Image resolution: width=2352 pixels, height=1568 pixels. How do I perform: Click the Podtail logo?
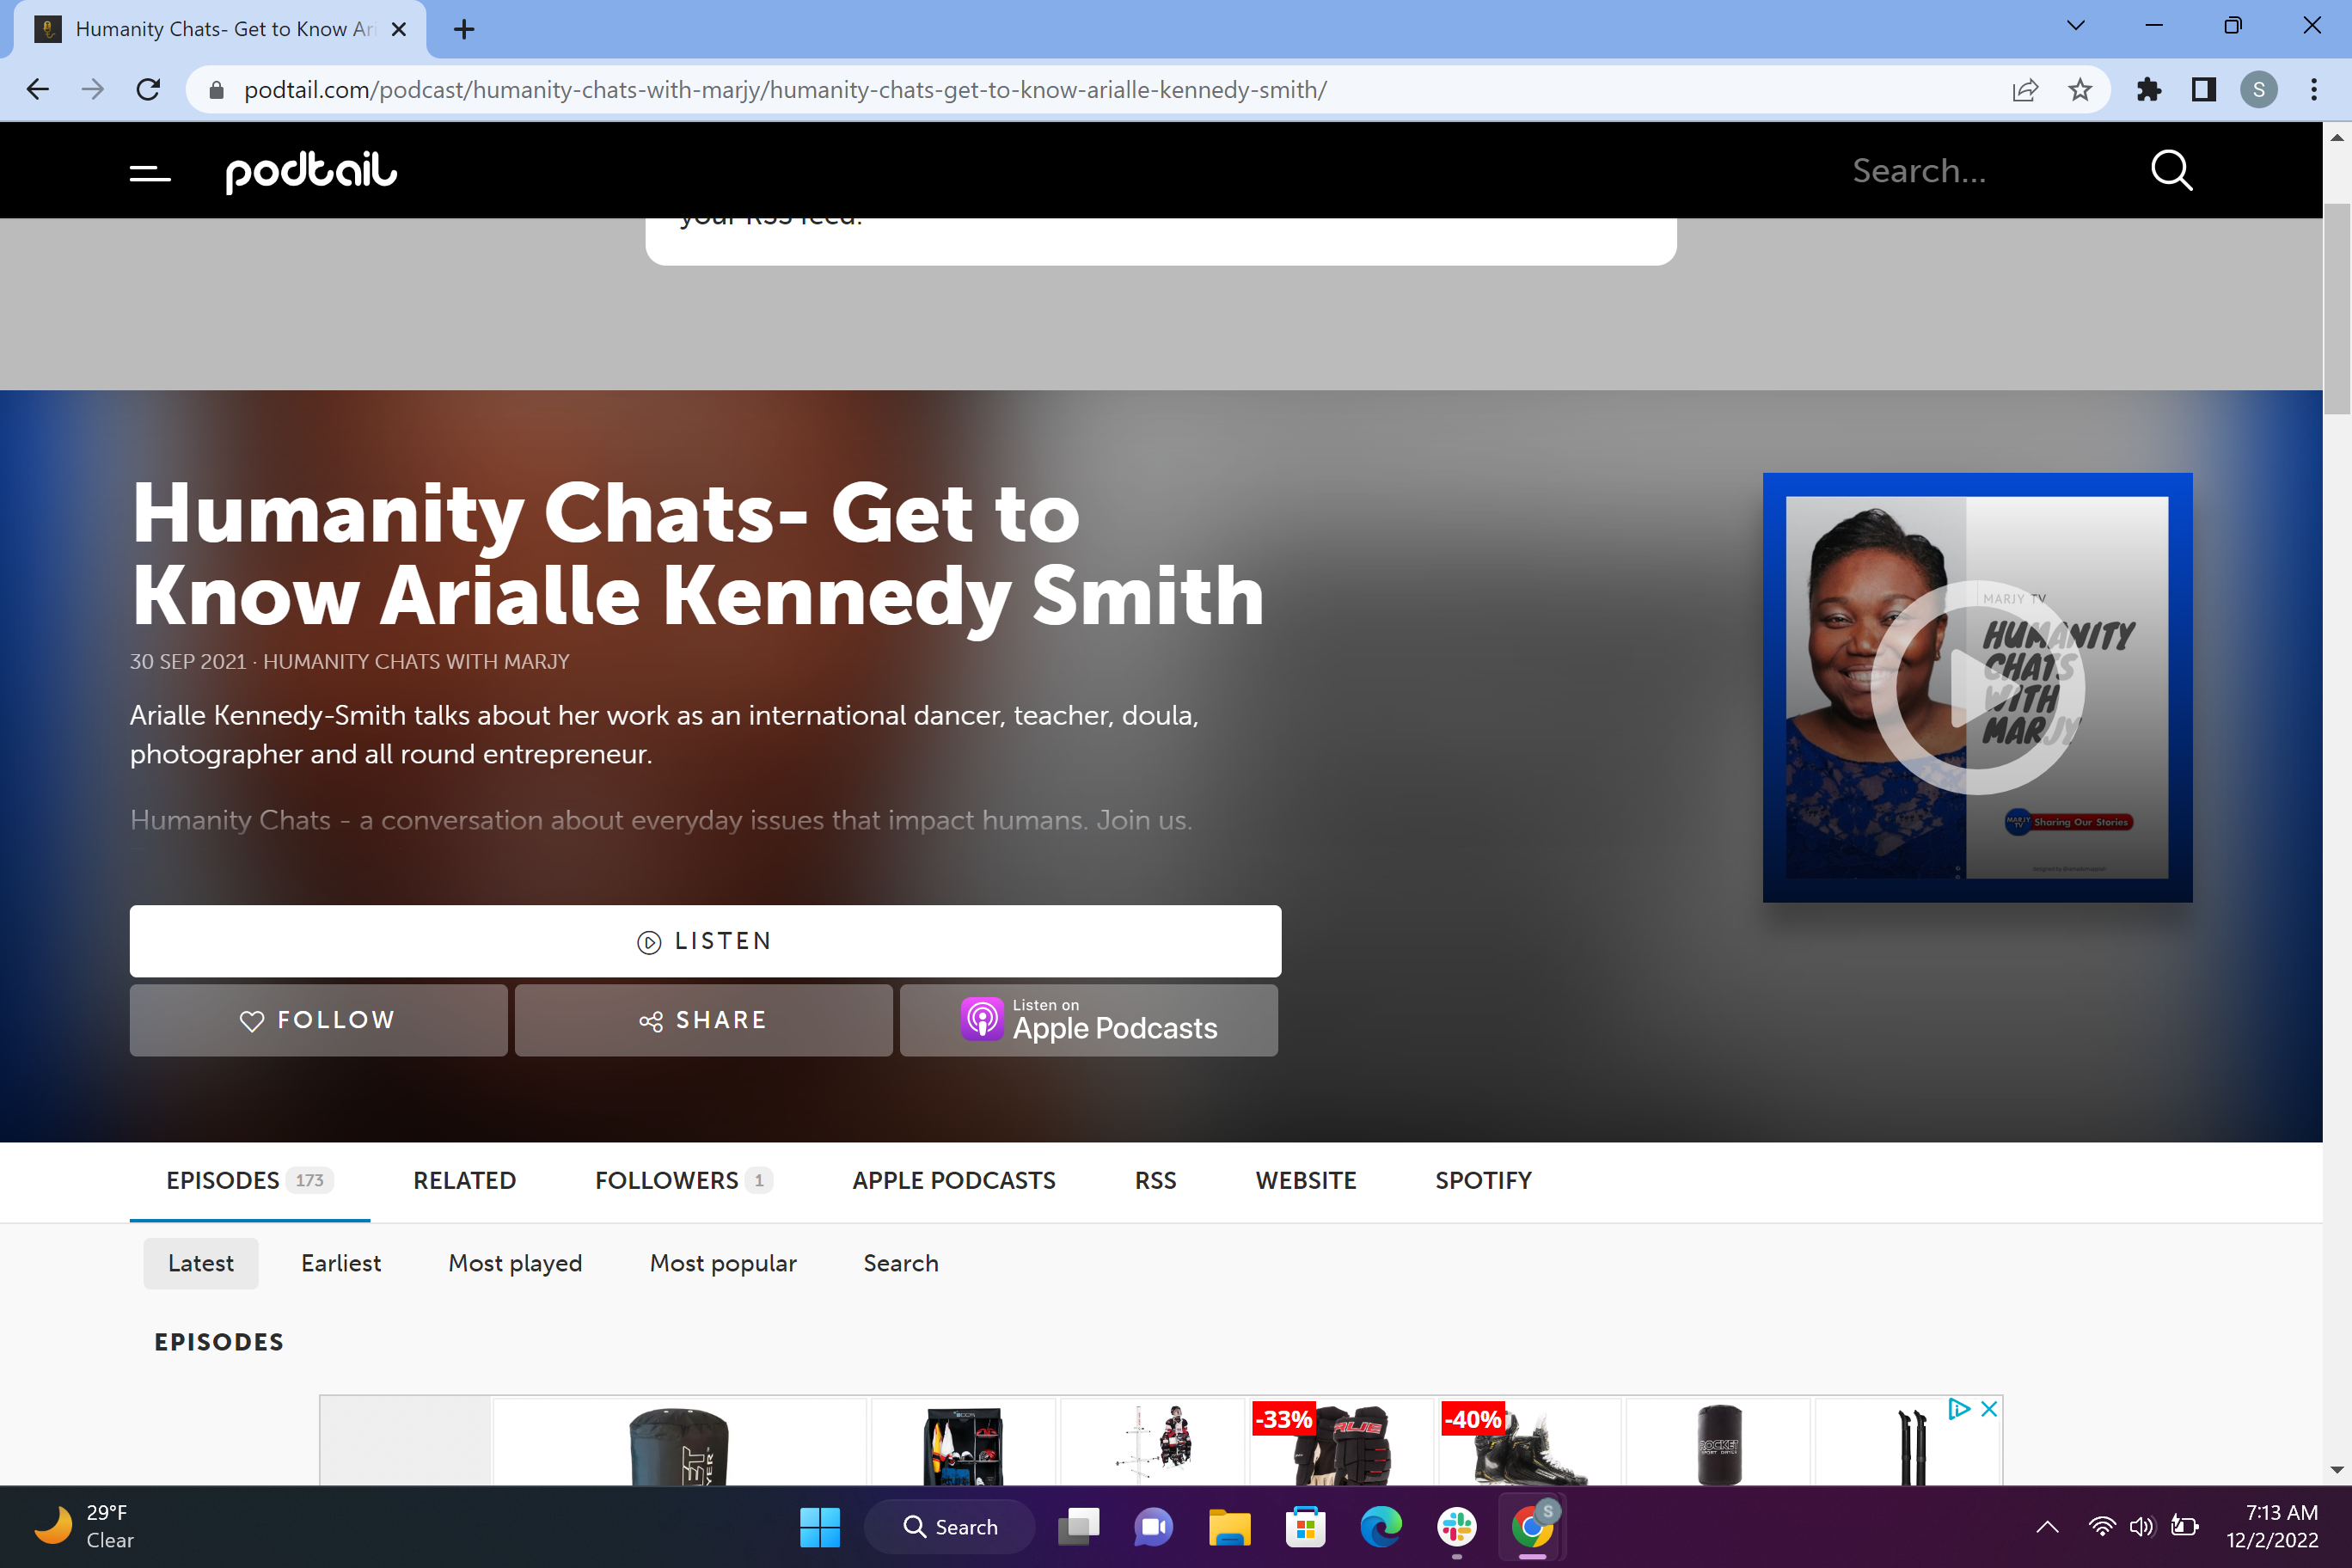[x=311, y=171]
